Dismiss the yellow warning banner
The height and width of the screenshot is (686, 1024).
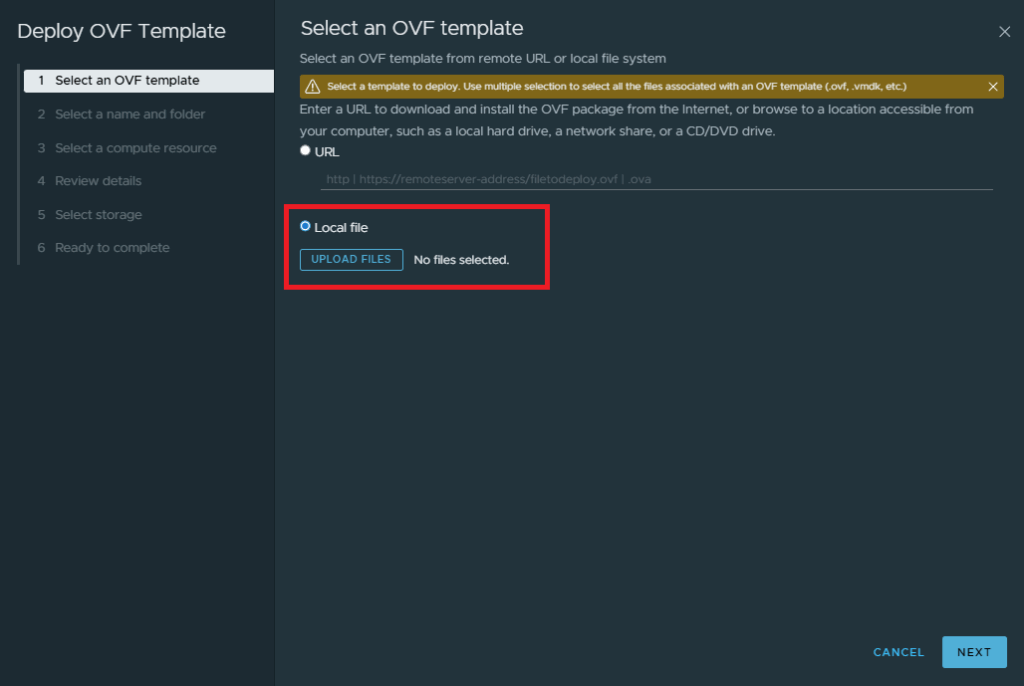[x=993, y=87]
